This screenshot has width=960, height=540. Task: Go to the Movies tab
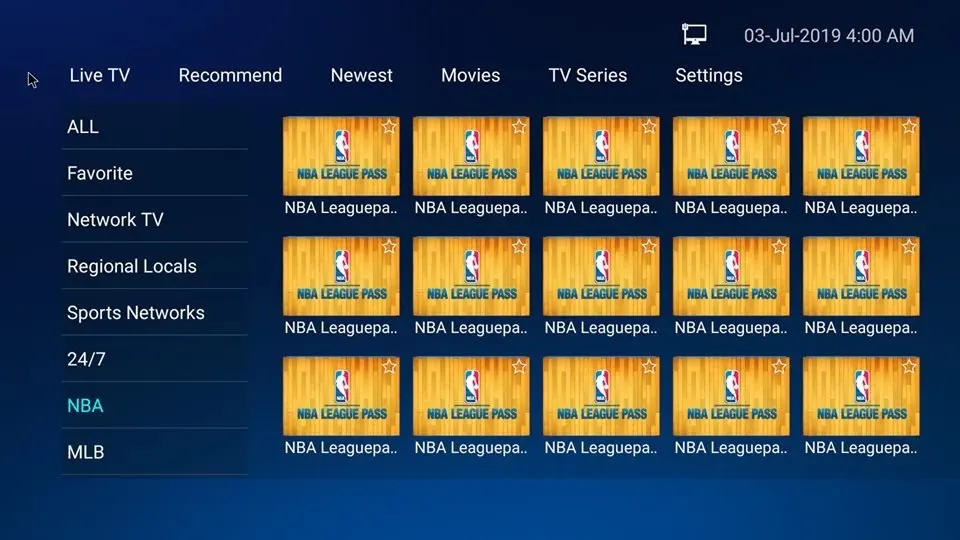(470, 75)
